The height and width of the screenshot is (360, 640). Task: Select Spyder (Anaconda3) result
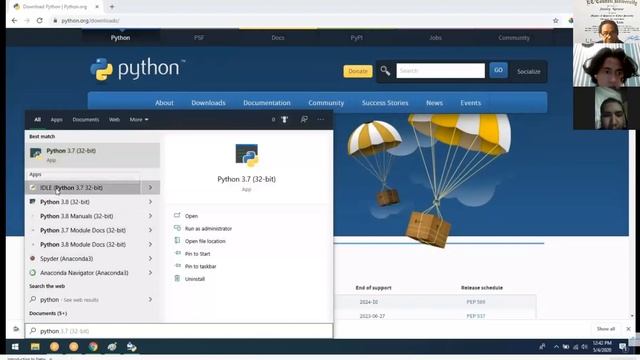[83, 258]
